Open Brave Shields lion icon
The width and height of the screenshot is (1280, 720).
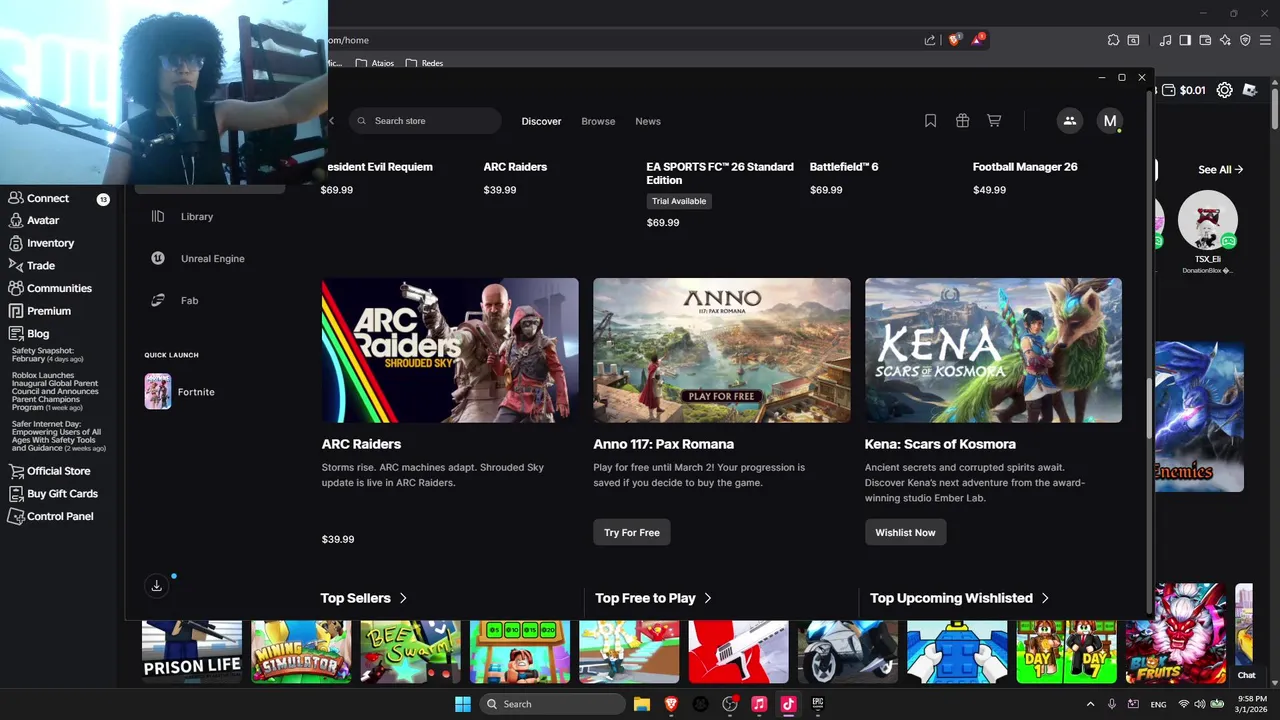pos(954,40)
